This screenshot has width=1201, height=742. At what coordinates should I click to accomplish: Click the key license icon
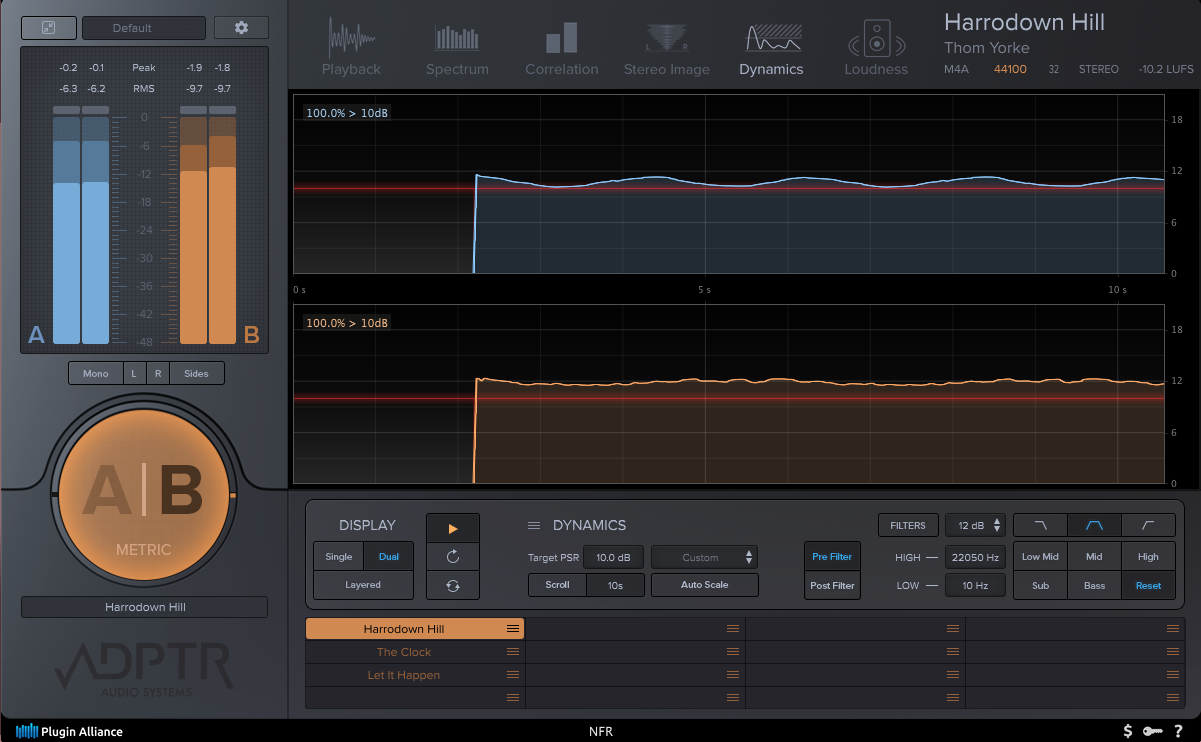[x=1153, y=731]
